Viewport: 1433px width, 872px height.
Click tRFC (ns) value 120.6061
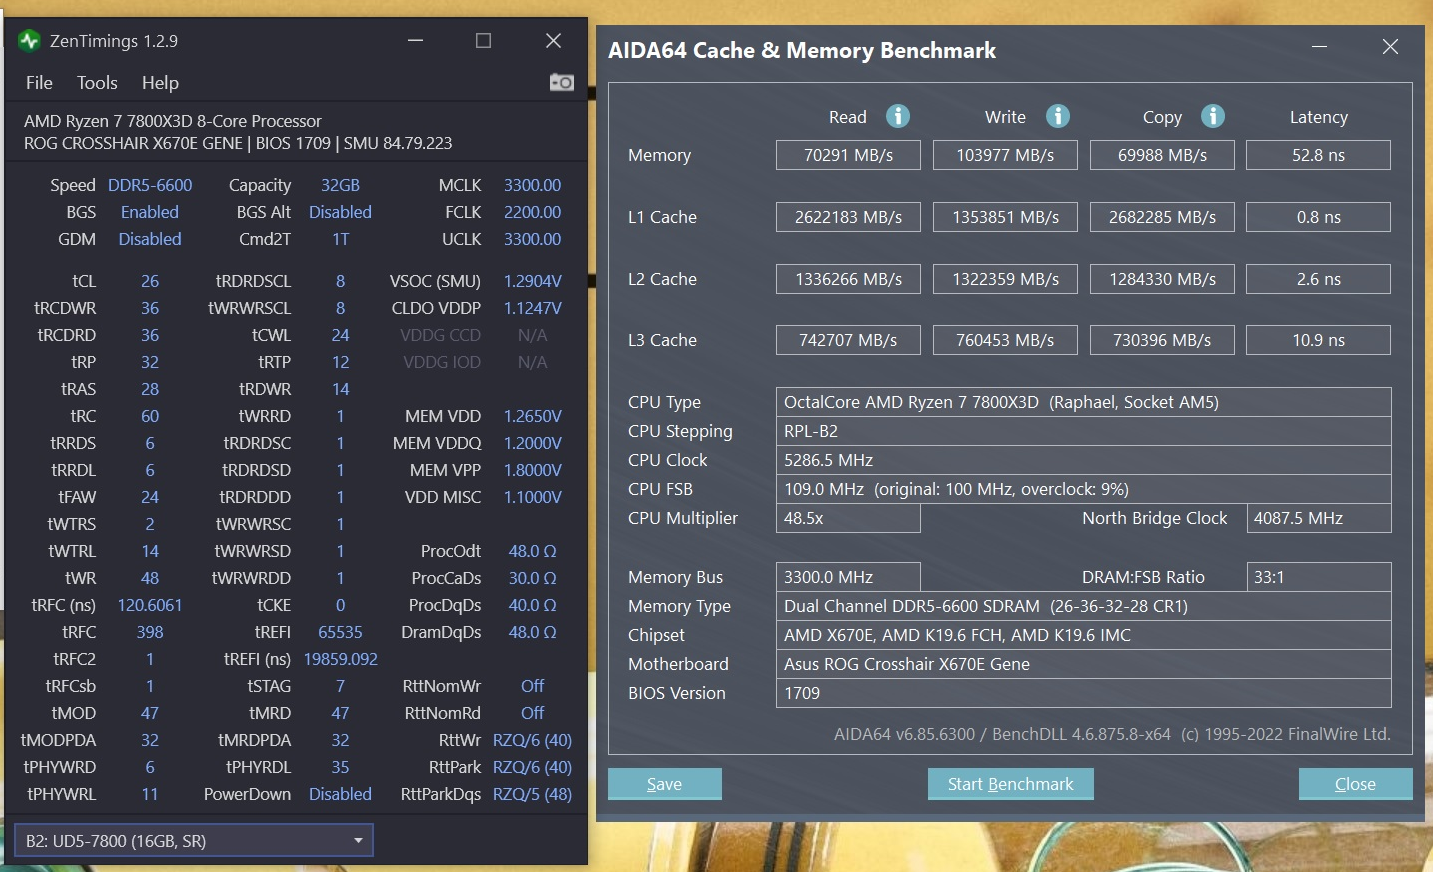(x=150, y=605)
